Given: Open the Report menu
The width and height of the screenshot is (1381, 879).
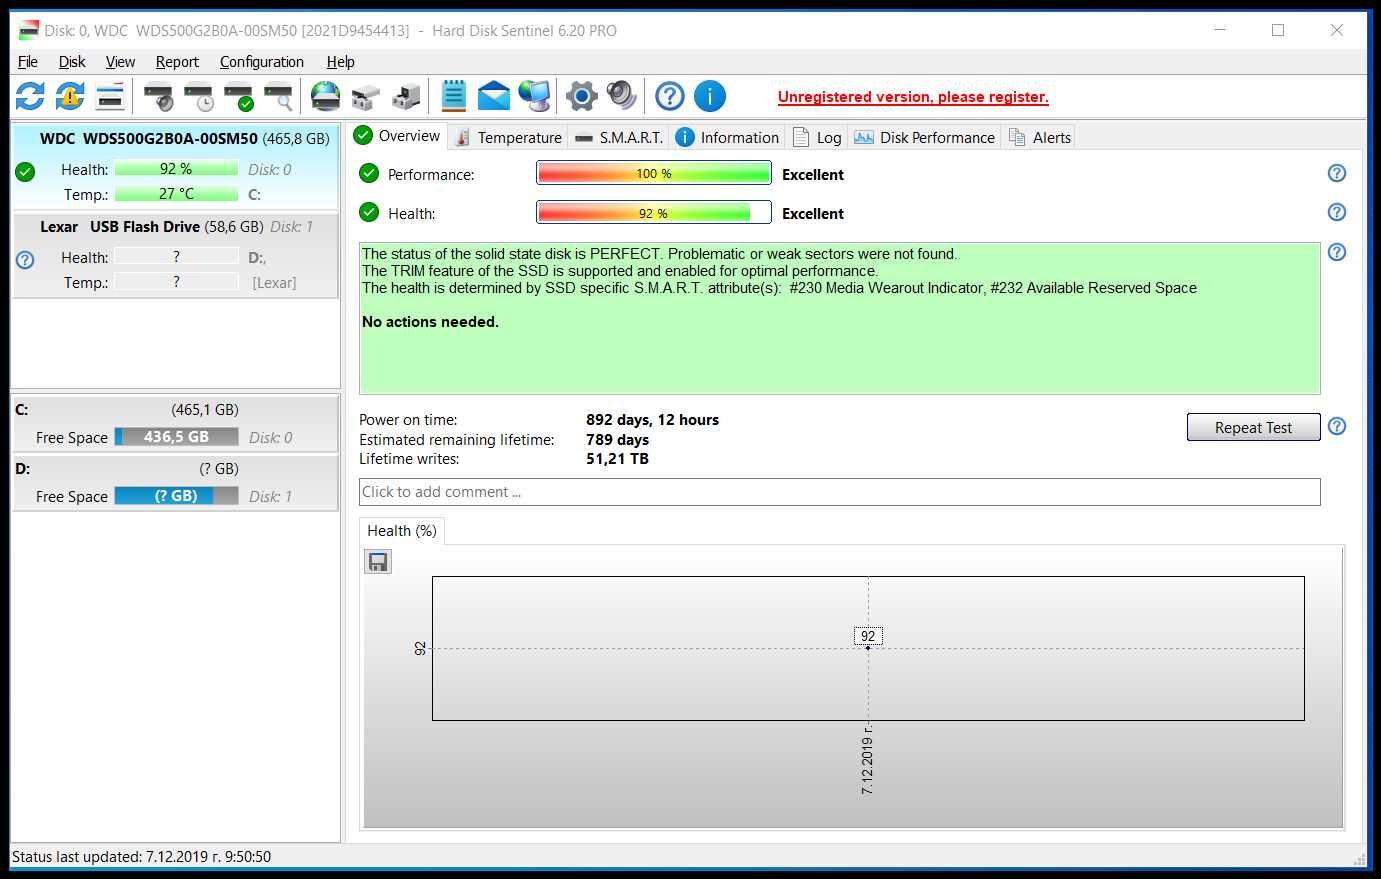Looking at the screenshot, I should (177, 62).
